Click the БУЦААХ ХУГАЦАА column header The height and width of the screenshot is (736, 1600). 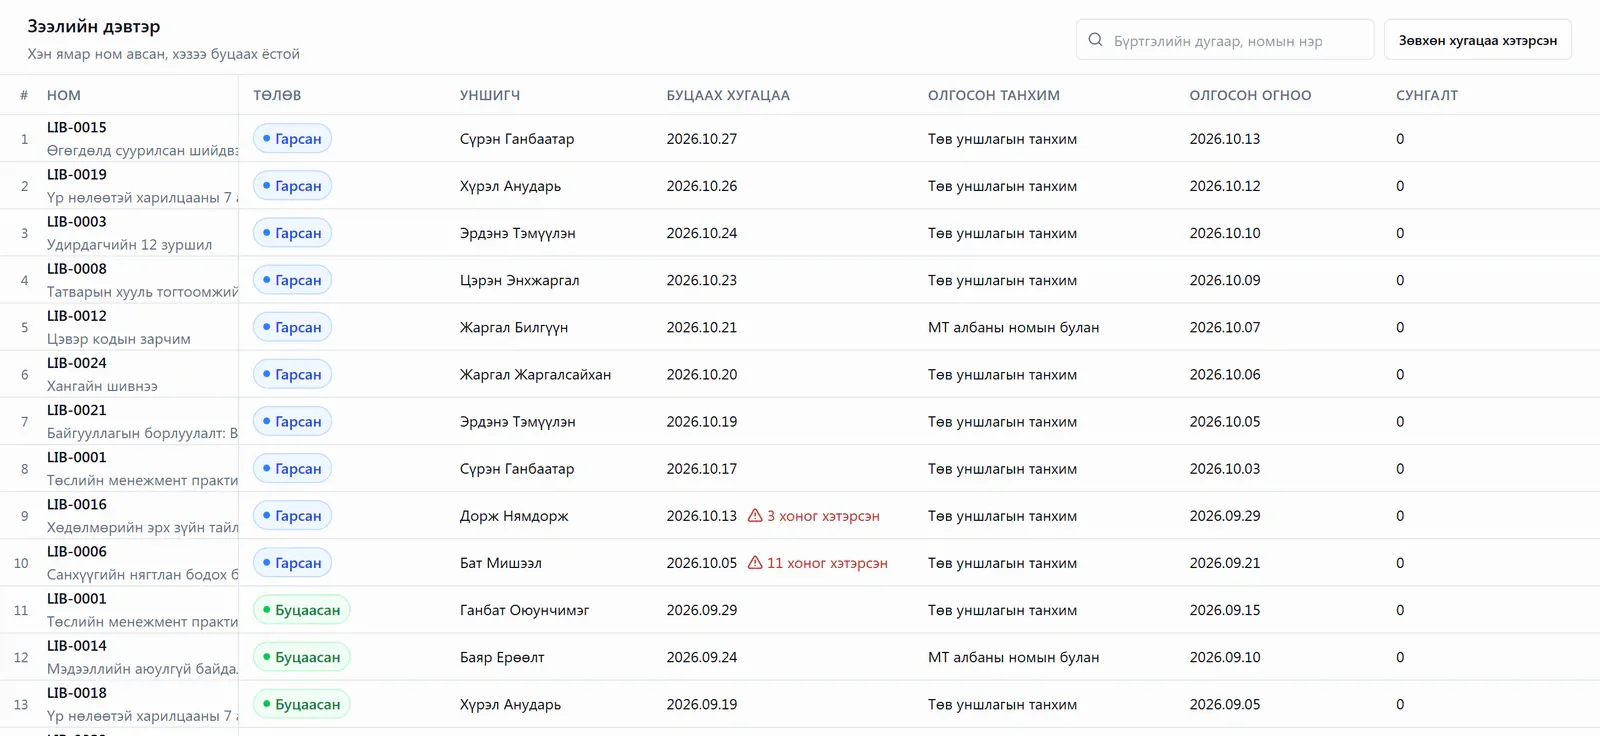tap(728, 95)
